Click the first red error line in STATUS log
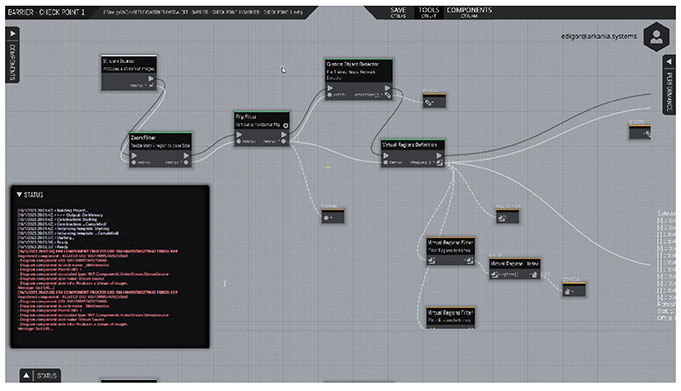 (97, 251)
